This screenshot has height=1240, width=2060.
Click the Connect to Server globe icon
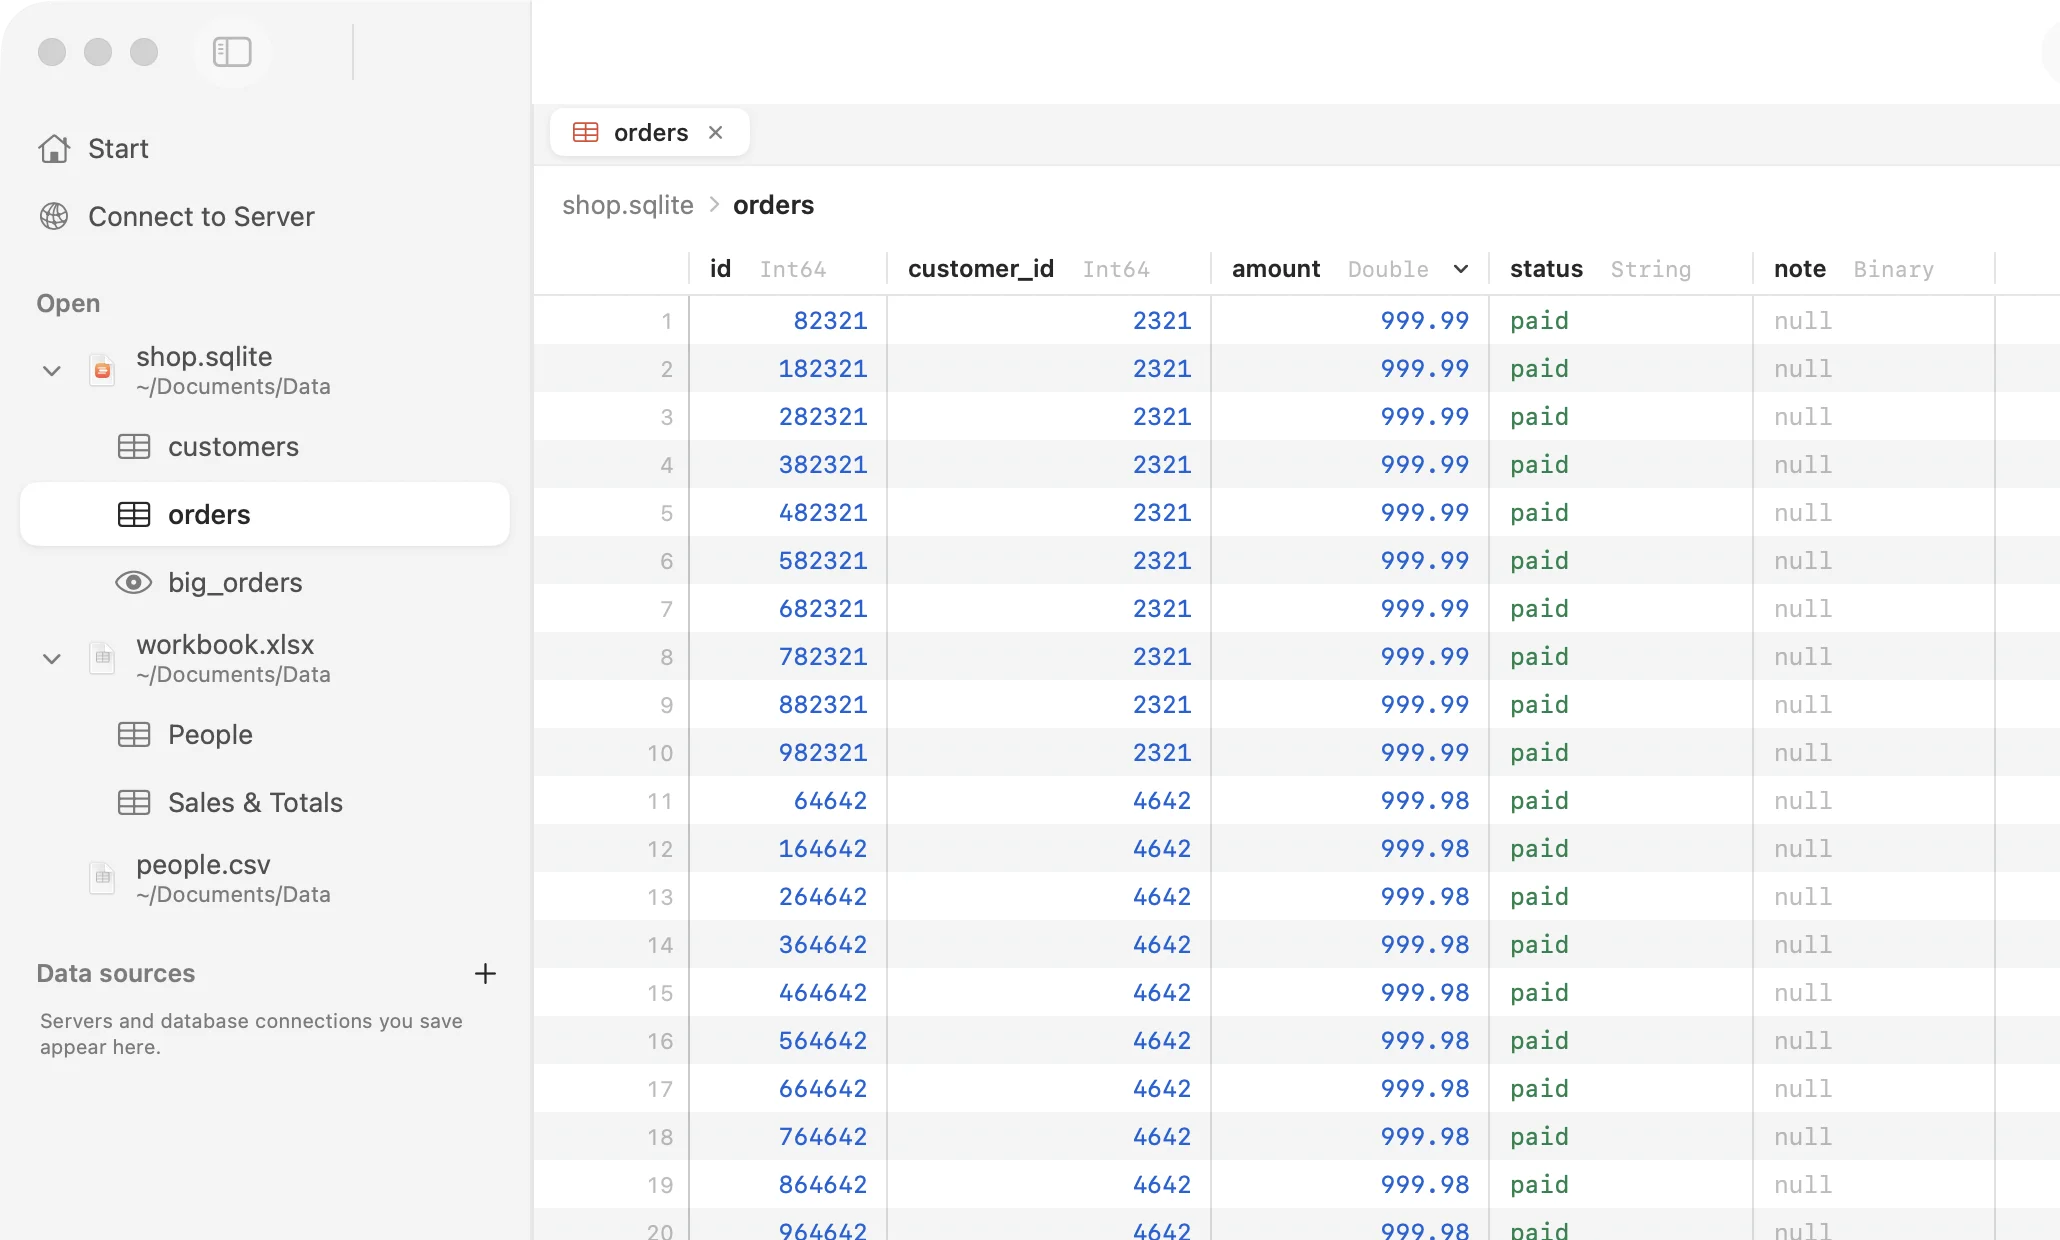(54, 216)
